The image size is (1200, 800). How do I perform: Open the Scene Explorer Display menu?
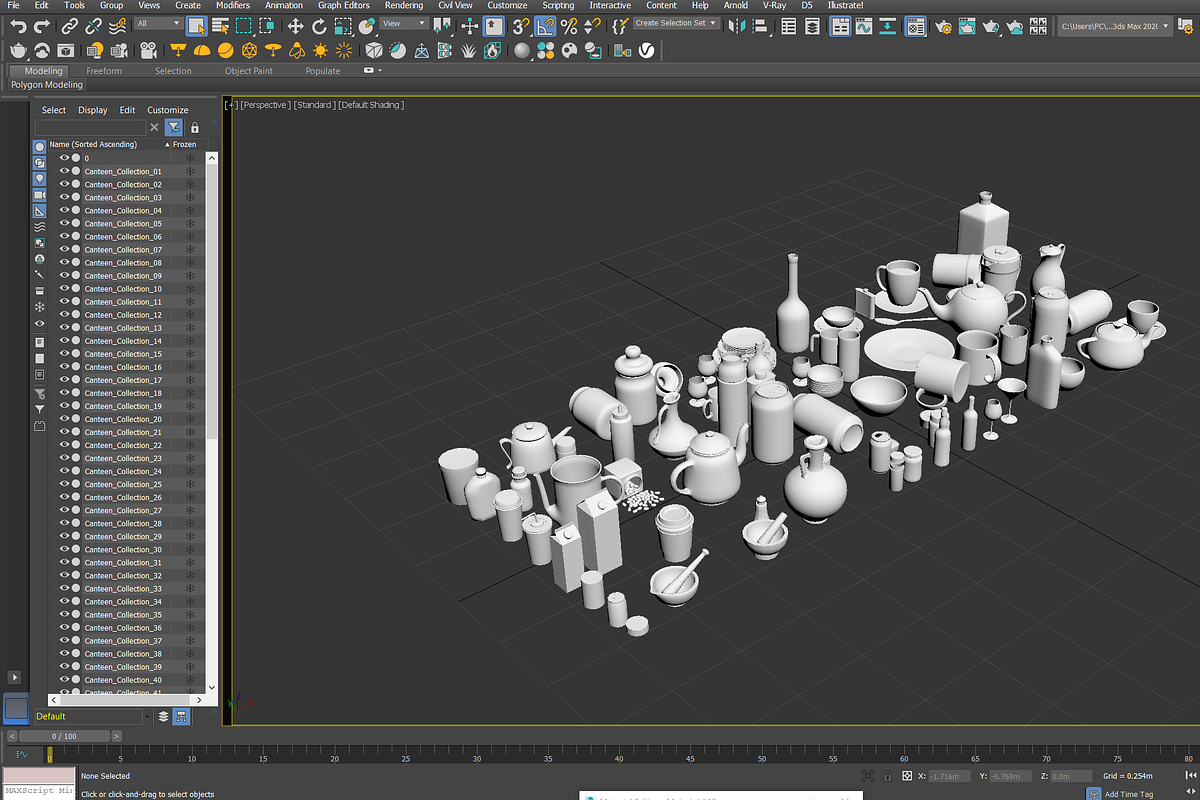click(x=93, y=110)
